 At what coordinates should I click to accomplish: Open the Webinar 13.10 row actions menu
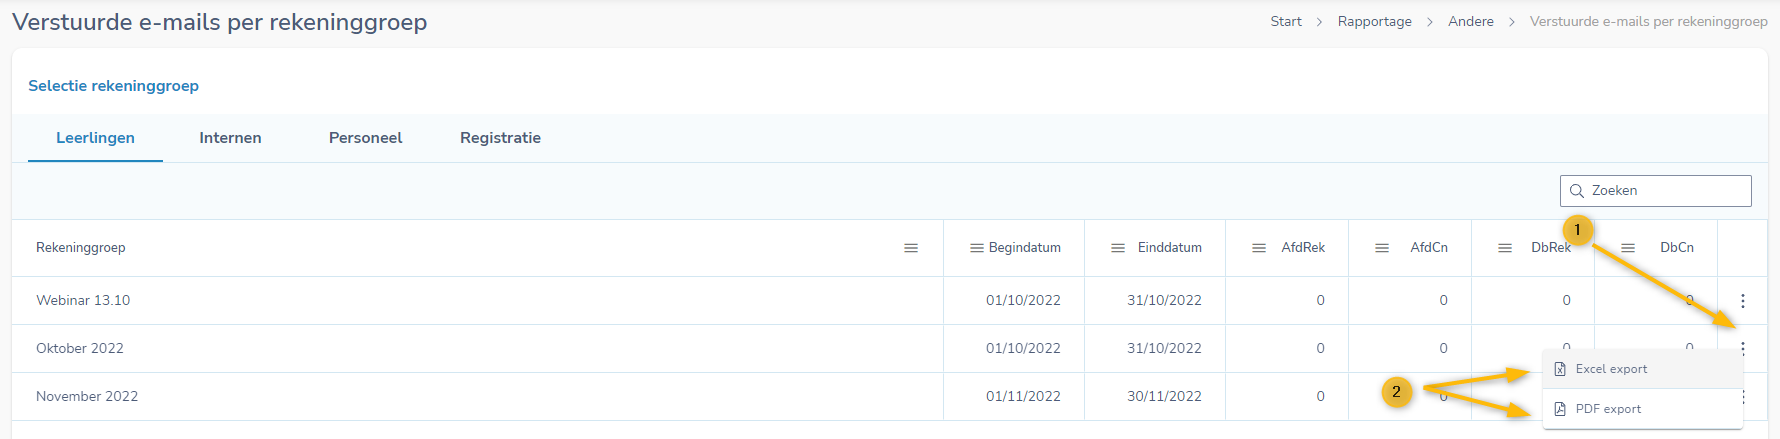point(1743,300)
